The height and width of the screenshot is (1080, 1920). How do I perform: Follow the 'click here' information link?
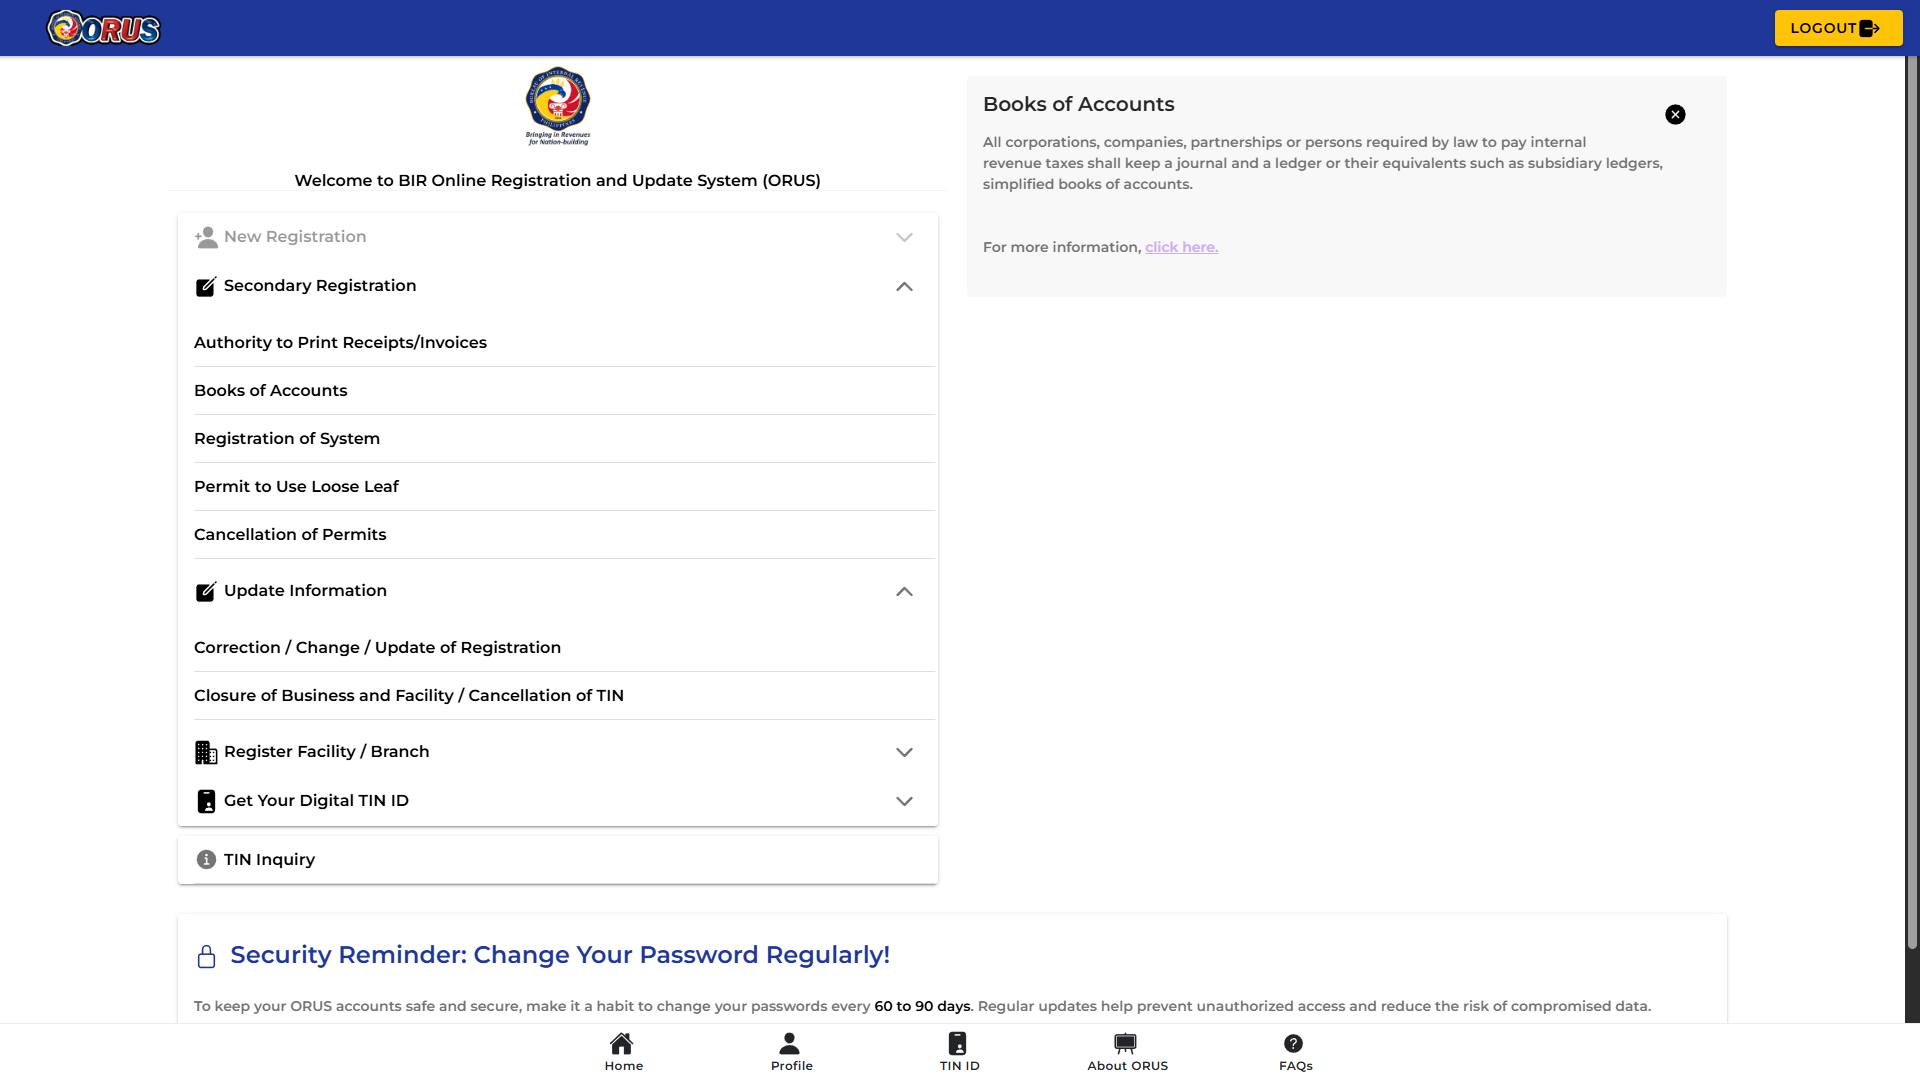[x=1181, y=247]
